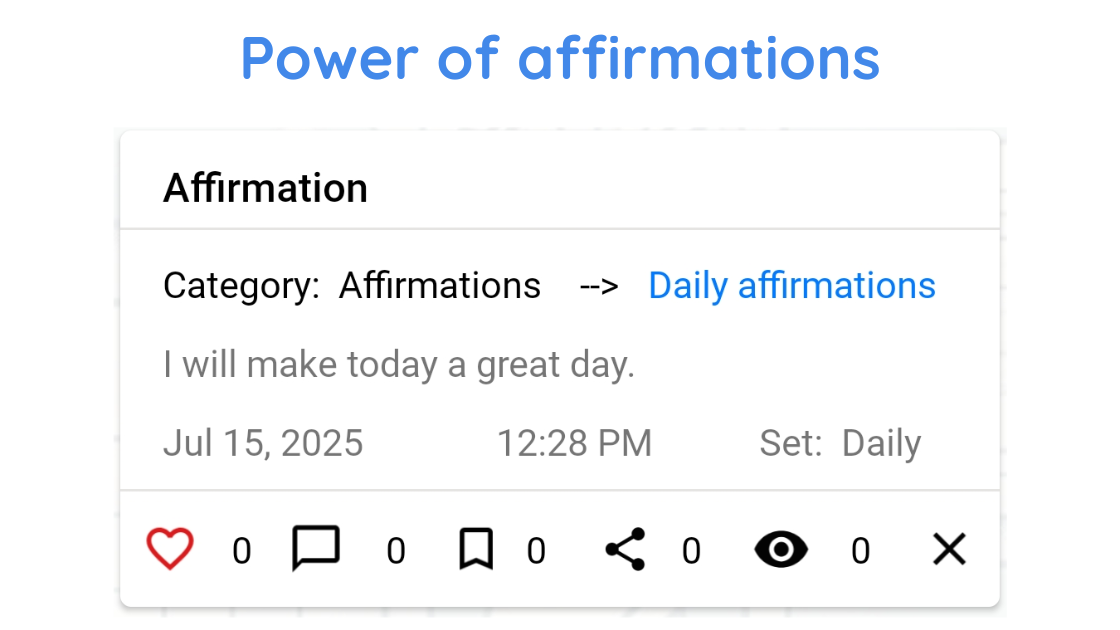The width and height of the screenshot is (1120, 630).
Task: Click the comment count number
Action: click(396, 551)
